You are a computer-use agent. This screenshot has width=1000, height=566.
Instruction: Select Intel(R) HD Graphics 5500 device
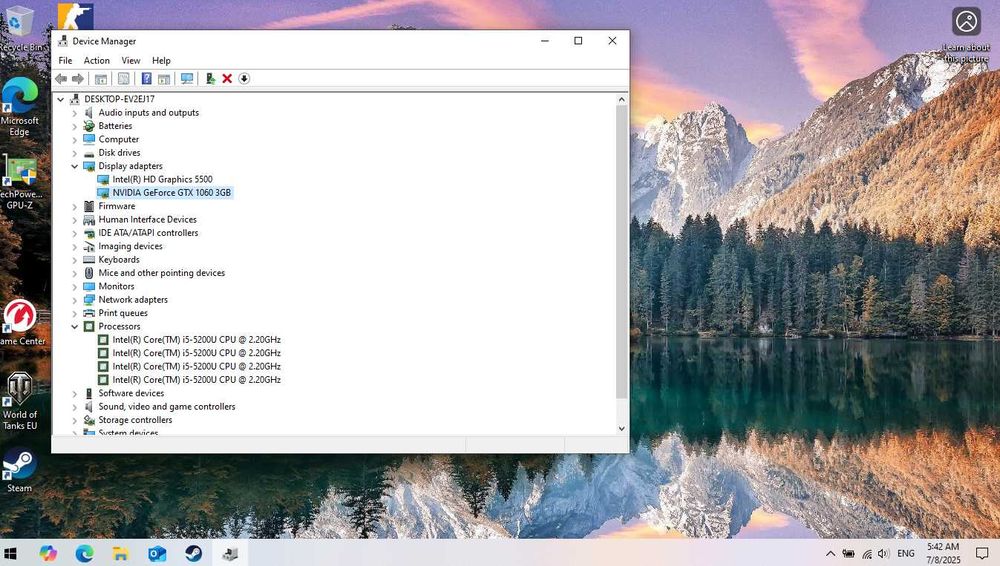(162, 179)
